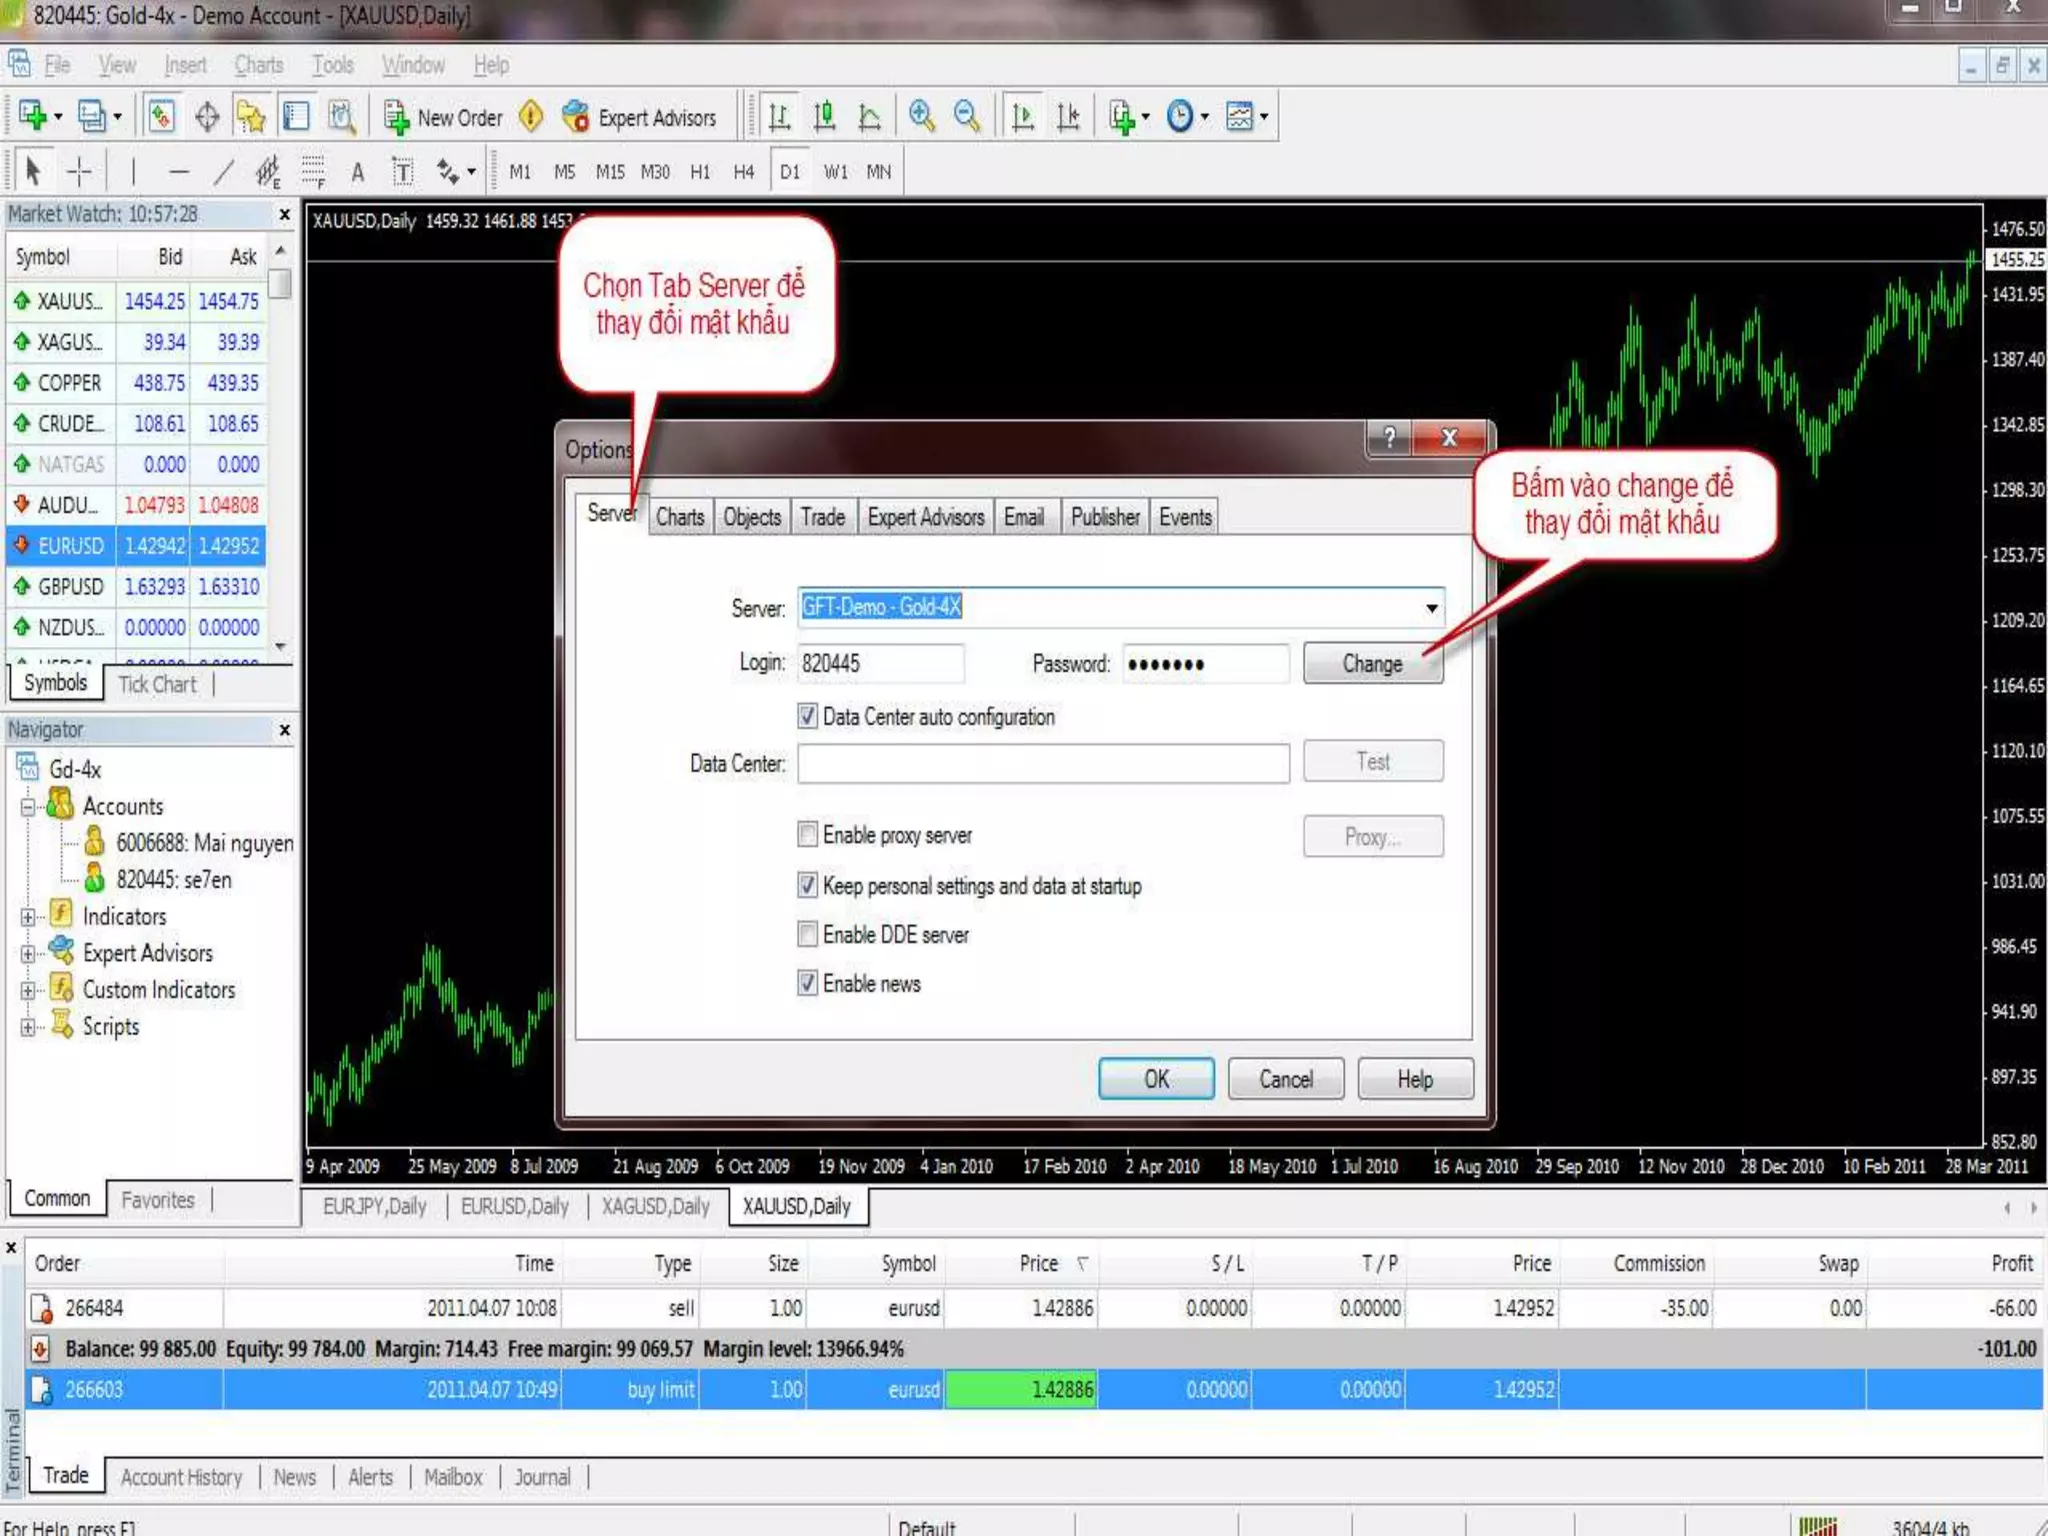This screenshot has height=1536, width=2048.
Task: Click into the Login input field
Action: click(880, 664)
